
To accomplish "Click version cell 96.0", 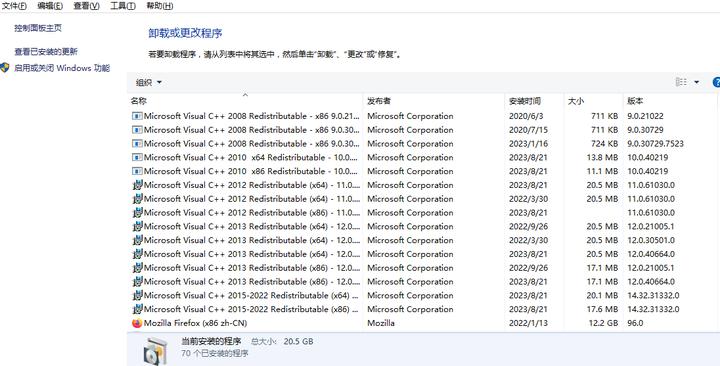I will pos(635,323).
